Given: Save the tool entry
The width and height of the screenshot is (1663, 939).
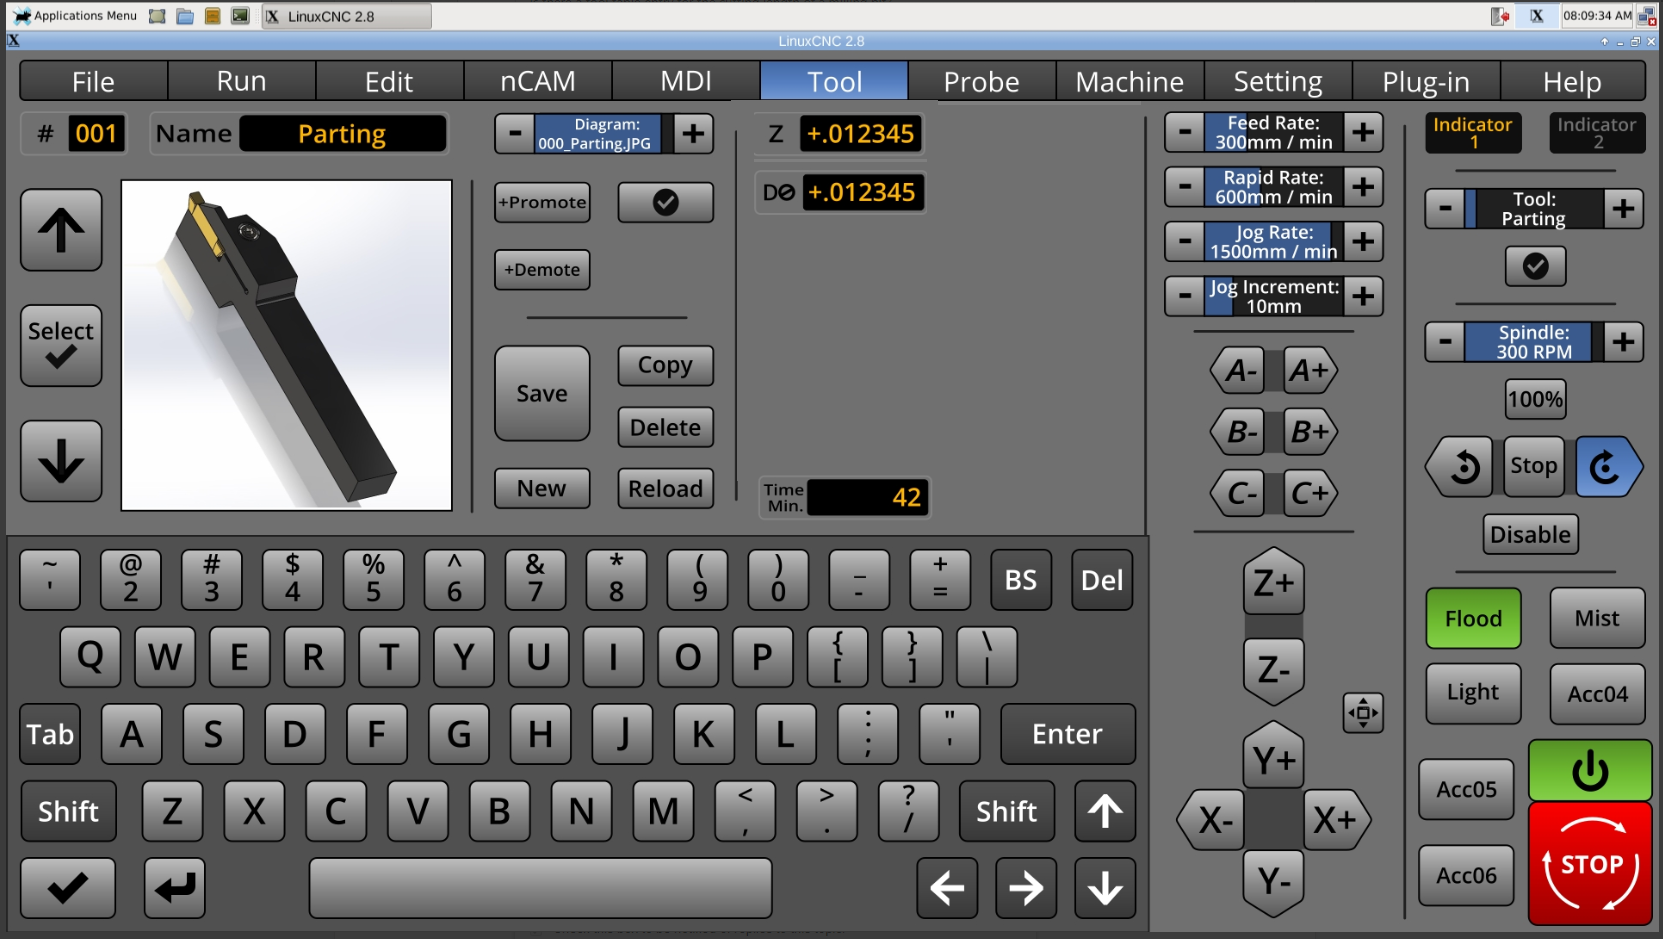Looking at the screenshot, I should pos(542,394).
